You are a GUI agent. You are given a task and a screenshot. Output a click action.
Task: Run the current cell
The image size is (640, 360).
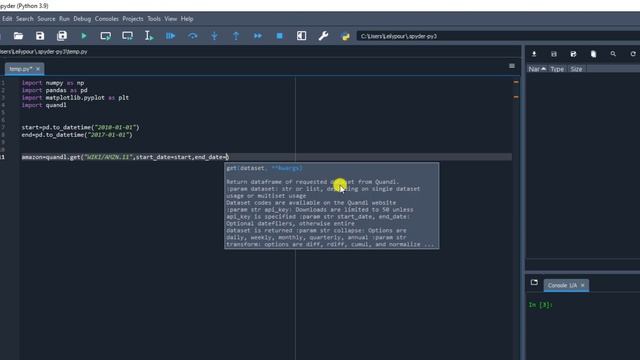[x=106, y=36]
